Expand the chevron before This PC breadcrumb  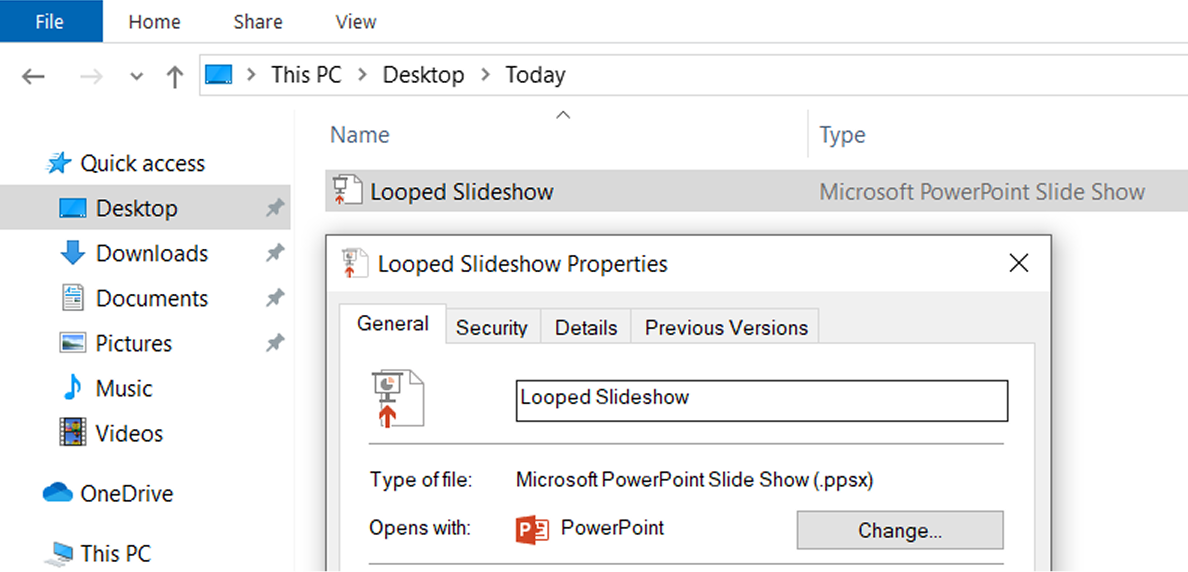click(x=252, y=75)
